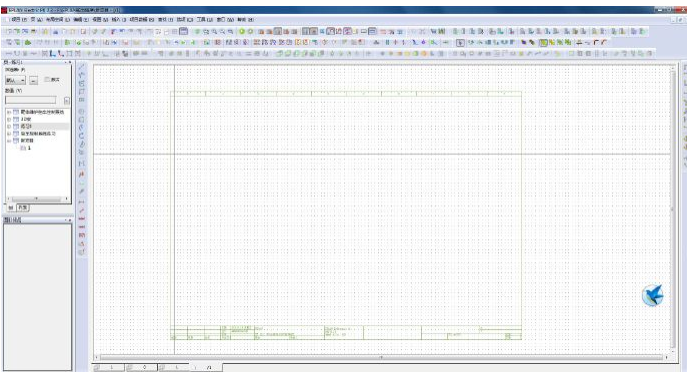Switch to the 列表 tab in page navigator
Image resolution: width=687 pixels, height=372 pixels.
(22, 207)
